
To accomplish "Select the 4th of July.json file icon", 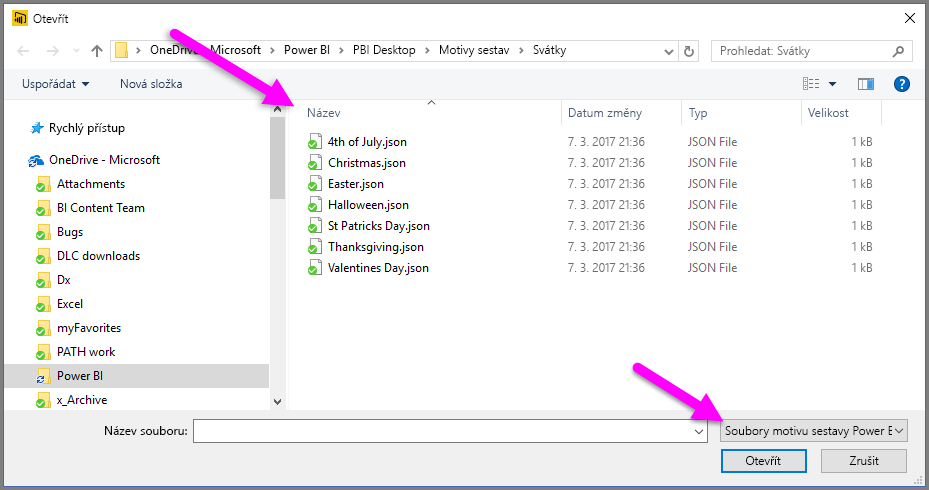I will pyautogui.click(x=315, y=142).
